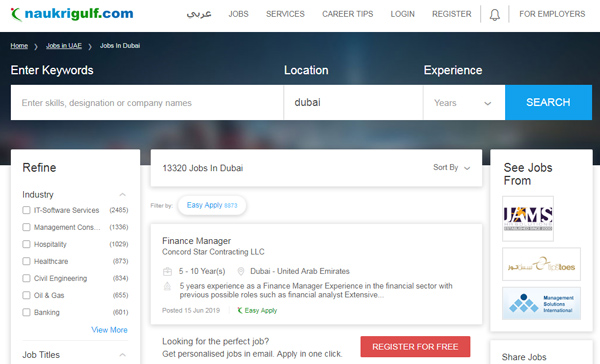The width and height of the screenshot is (600, 364).
Task: Open JAMS company logo thumbnail
Action: click(528, 219)
